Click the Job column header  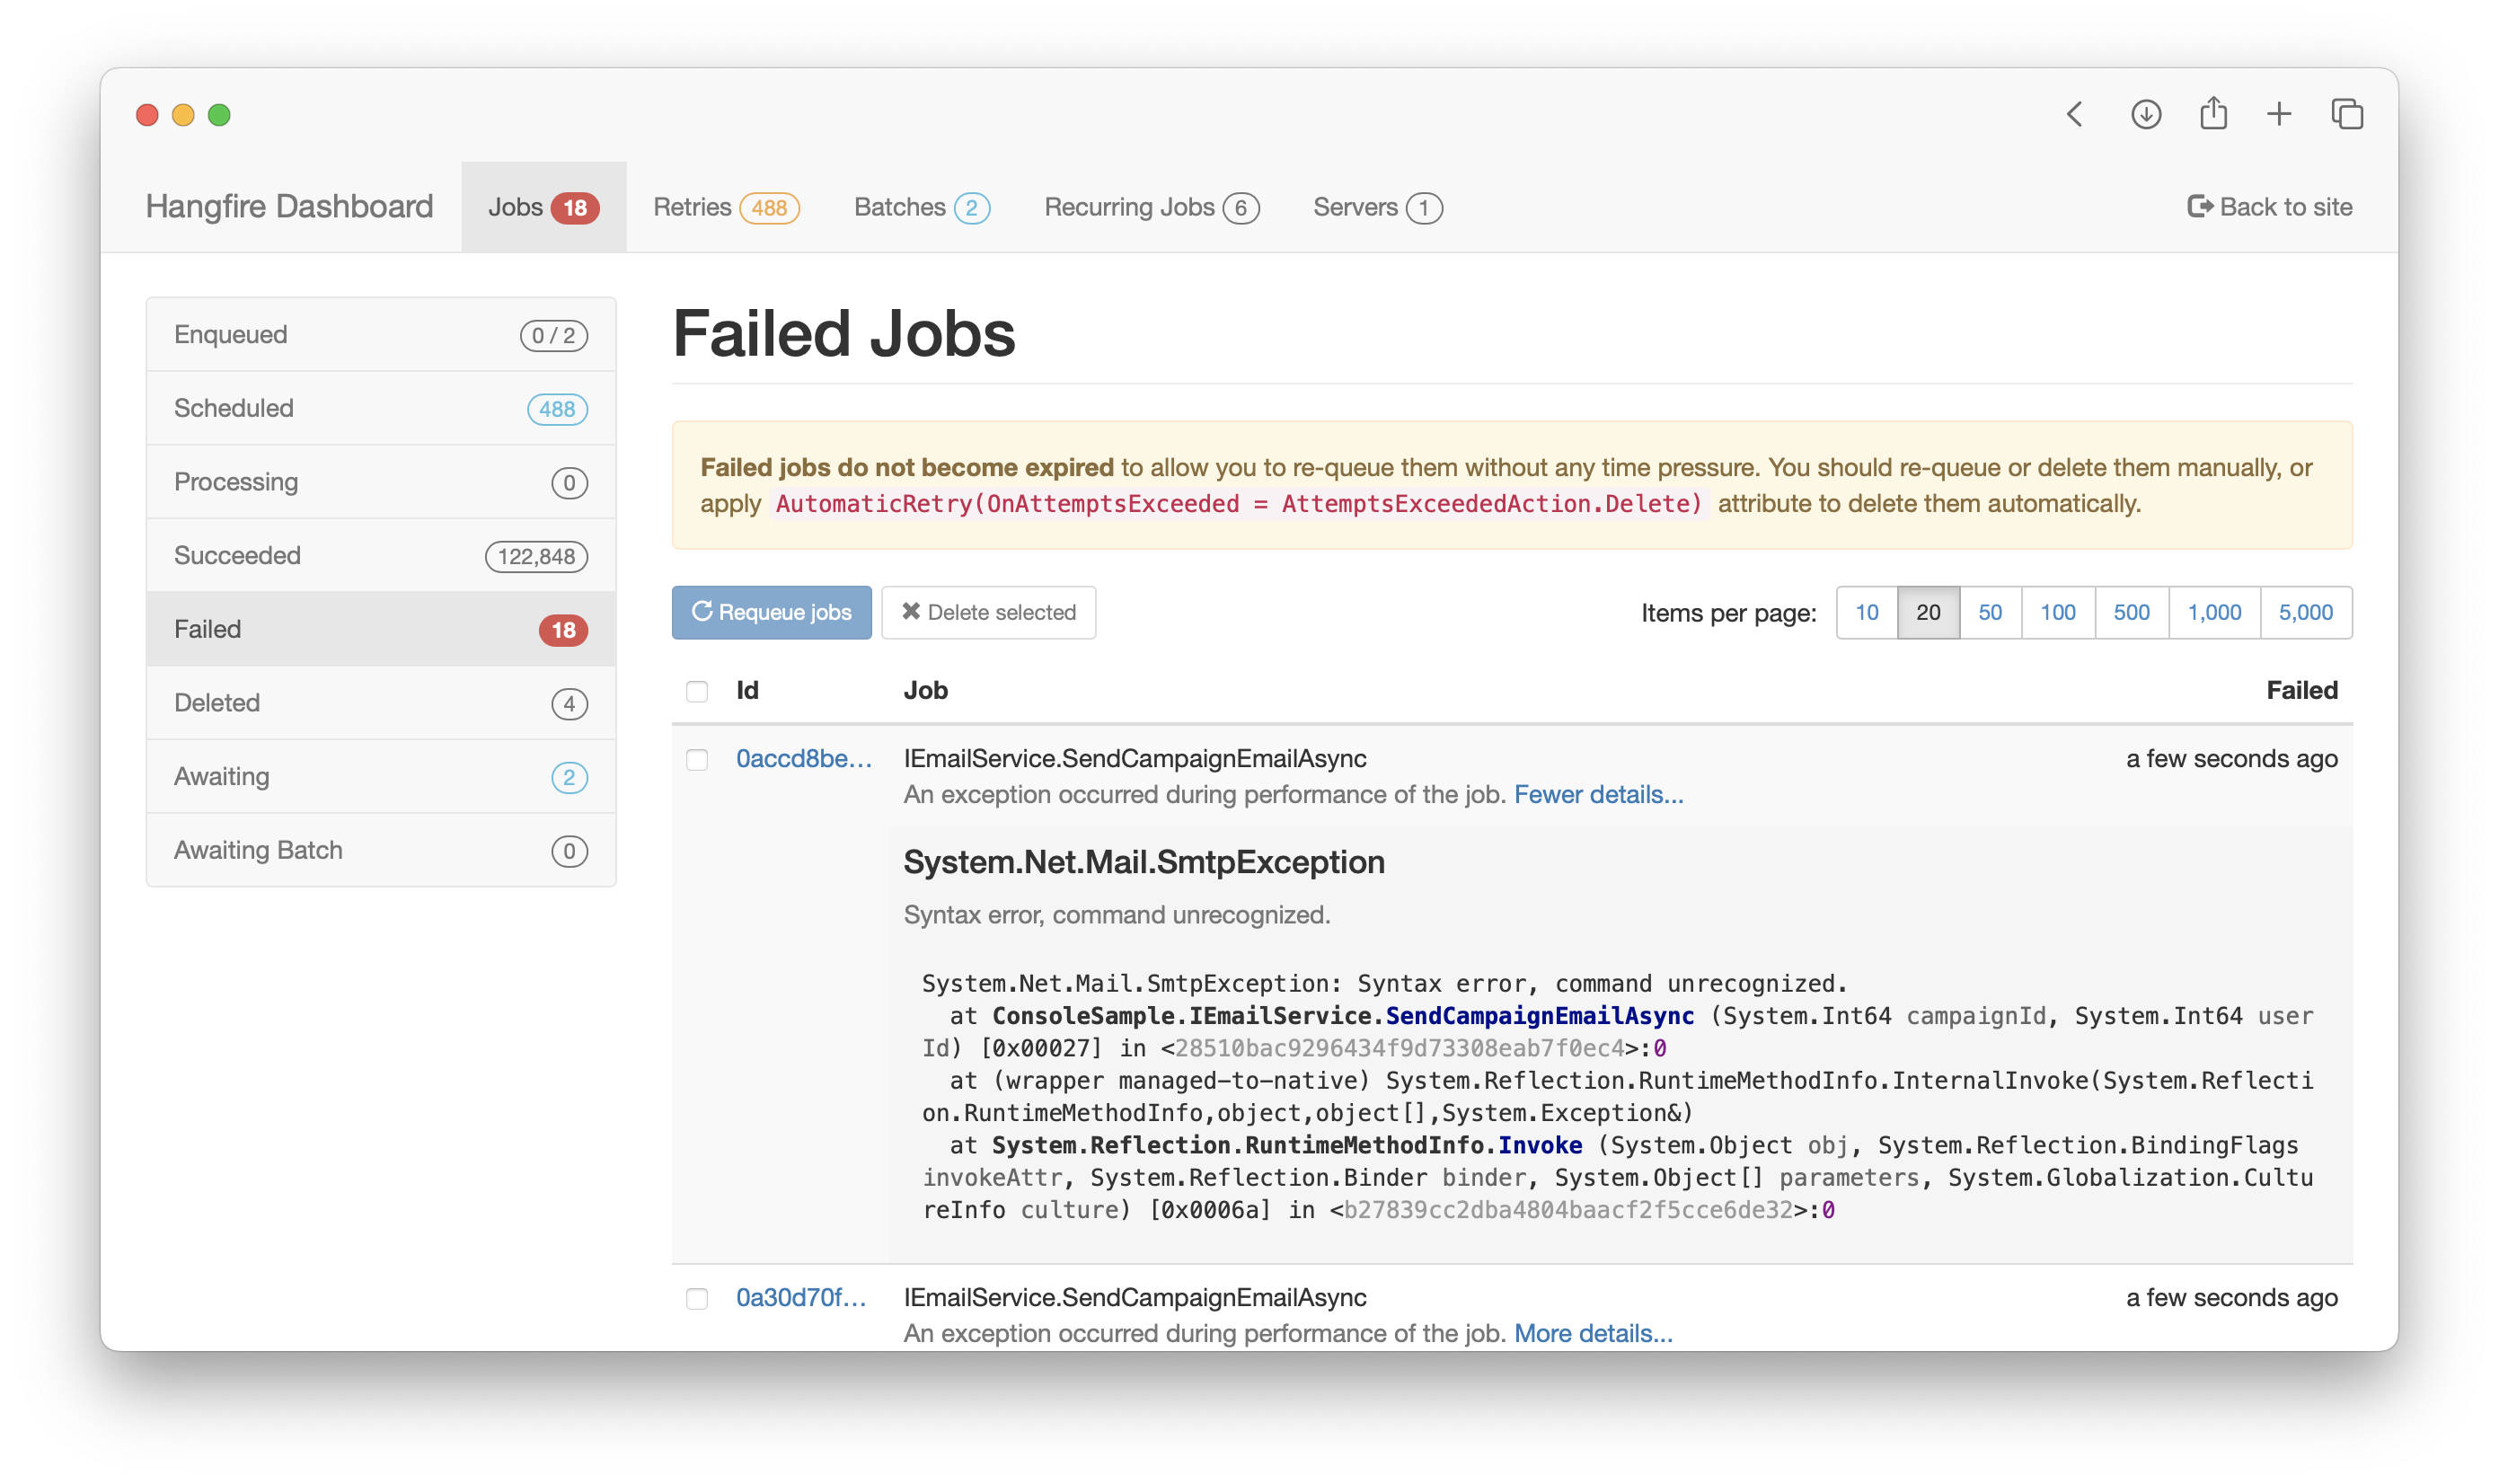[x=925, y=690]
